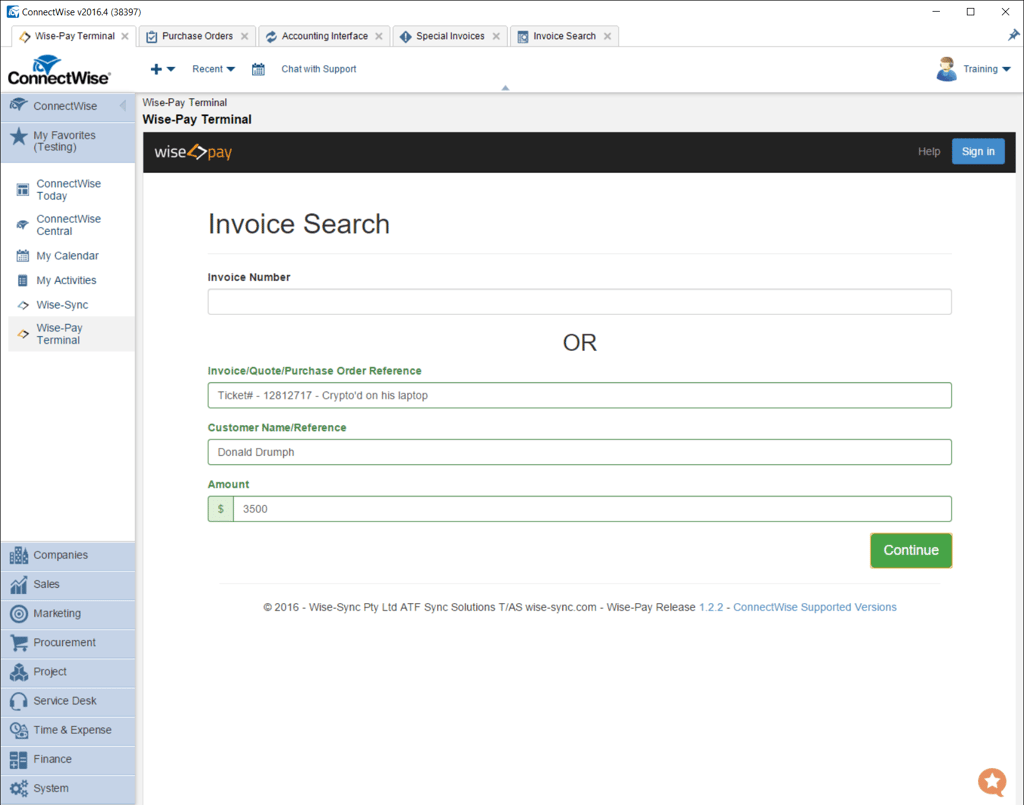Viewport: 1024px width, 805px height.
Task: Open the calendar icon in top toolbar
Action: (258, 69)
